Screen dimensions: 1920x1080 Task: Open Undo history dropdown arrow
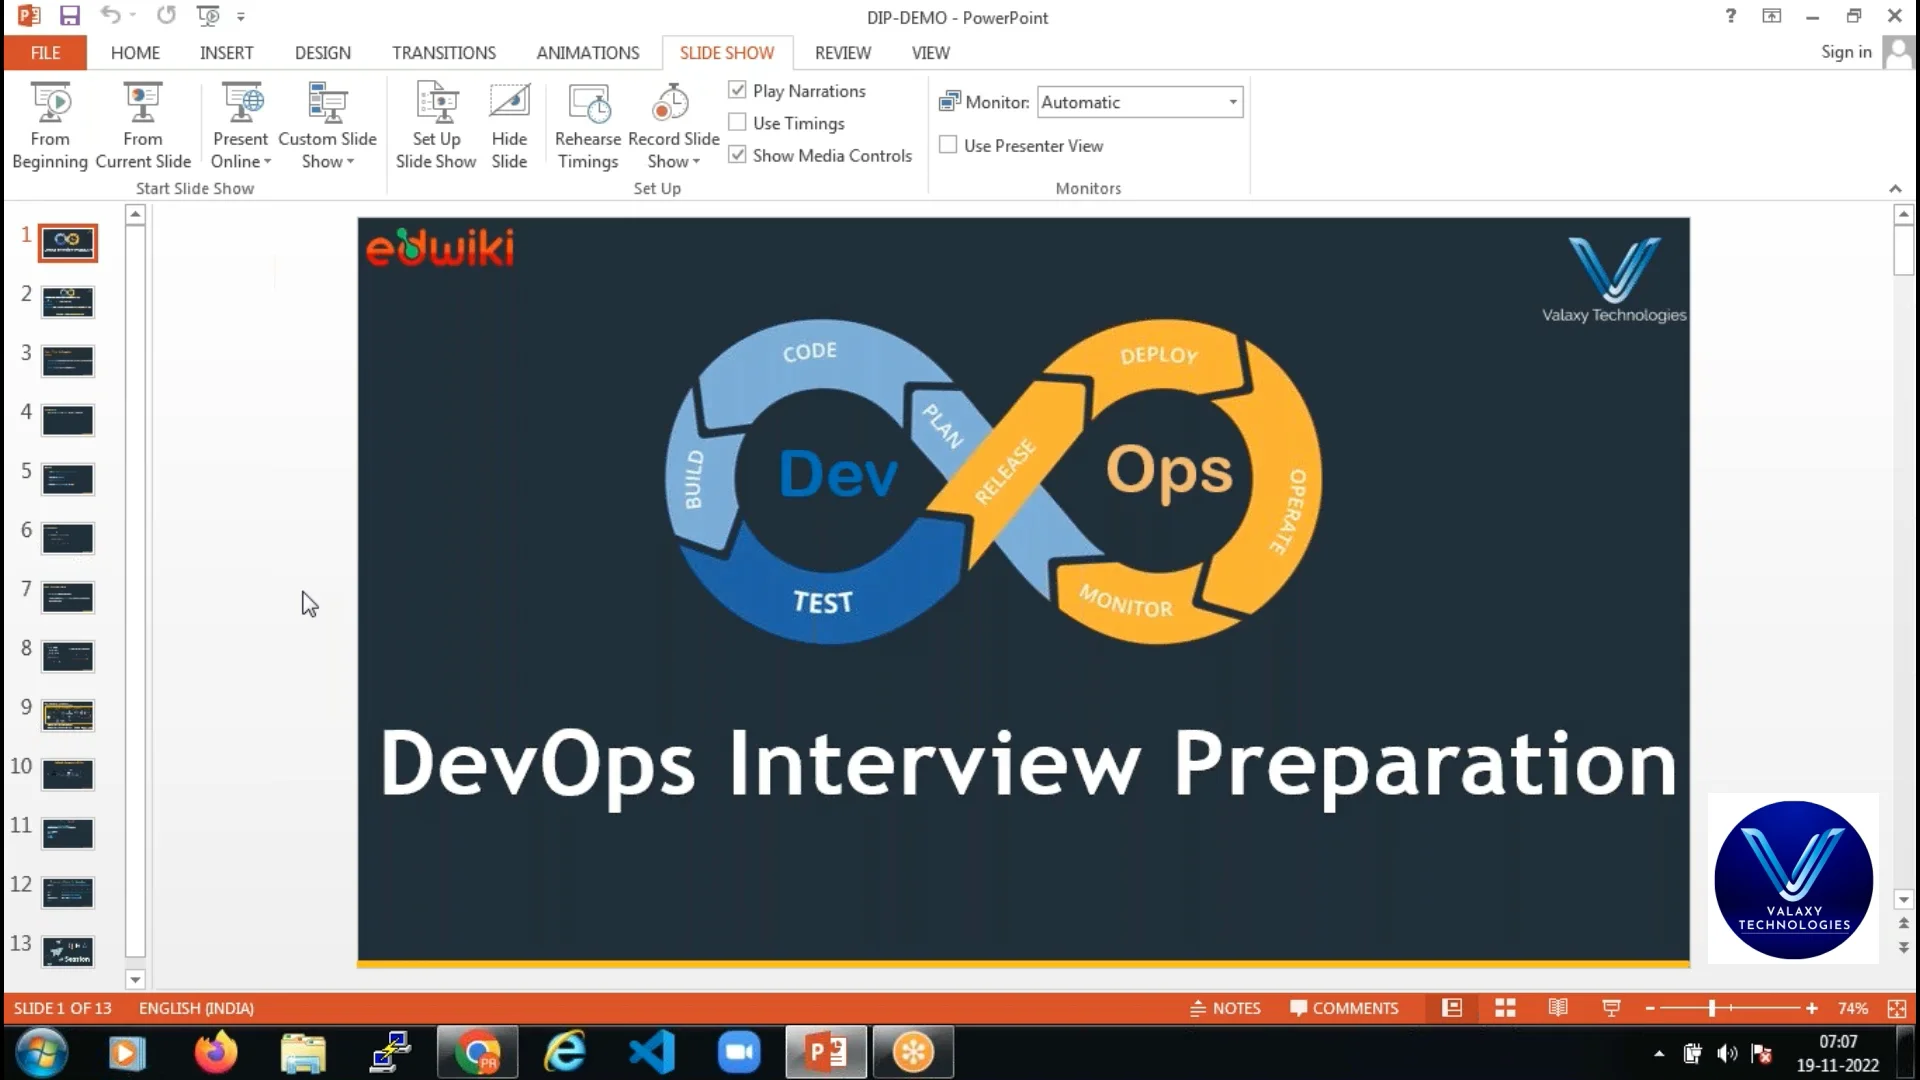point(132,16)
